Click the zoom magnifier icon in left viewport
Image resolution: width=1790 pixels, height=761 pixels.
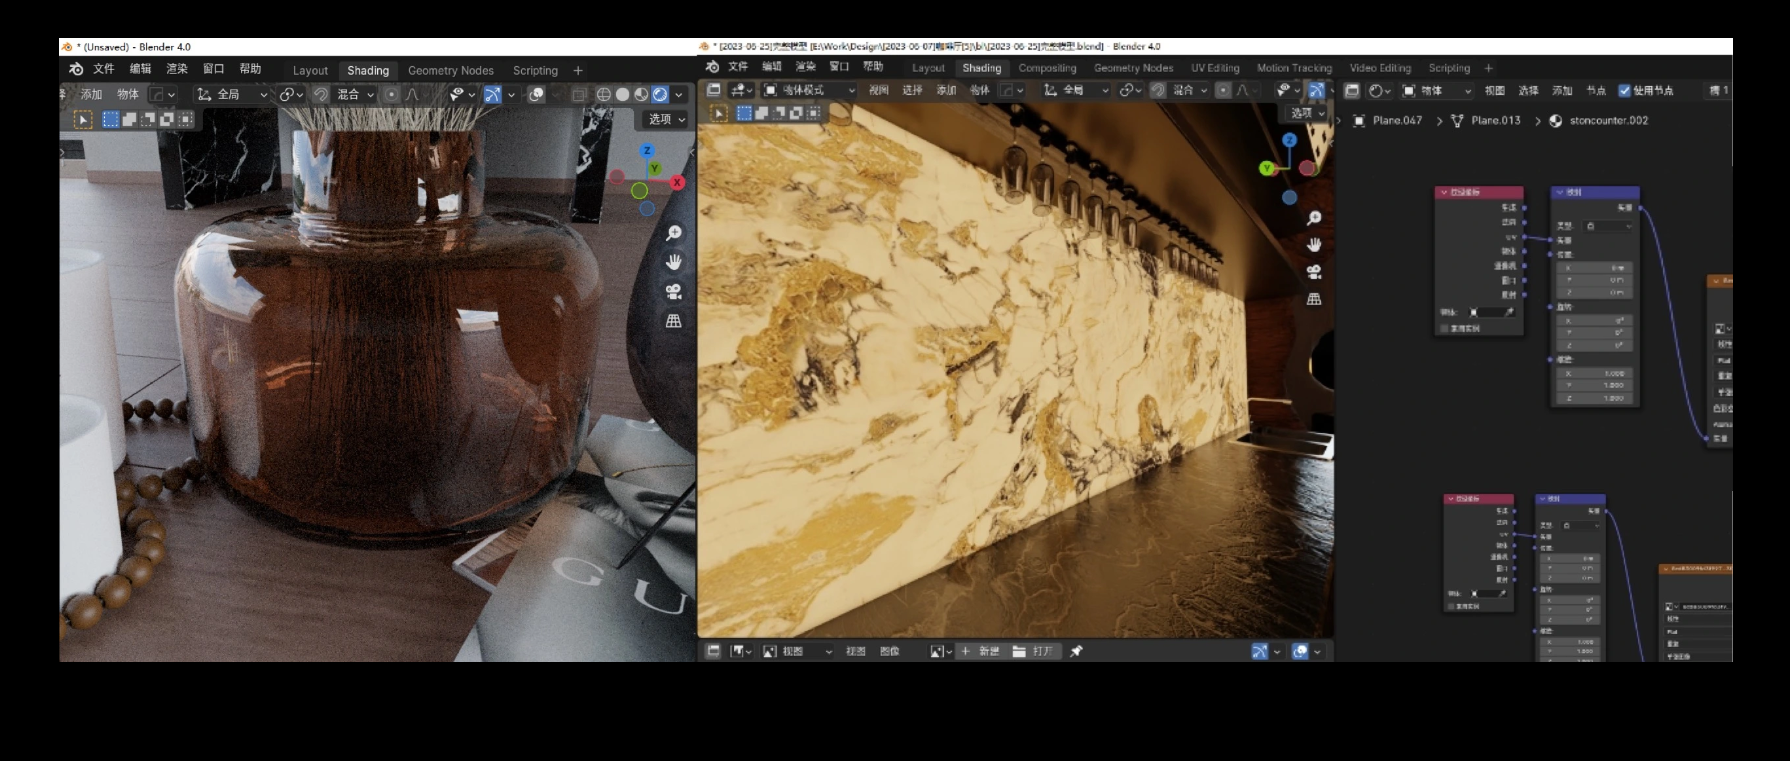[674, 233]
